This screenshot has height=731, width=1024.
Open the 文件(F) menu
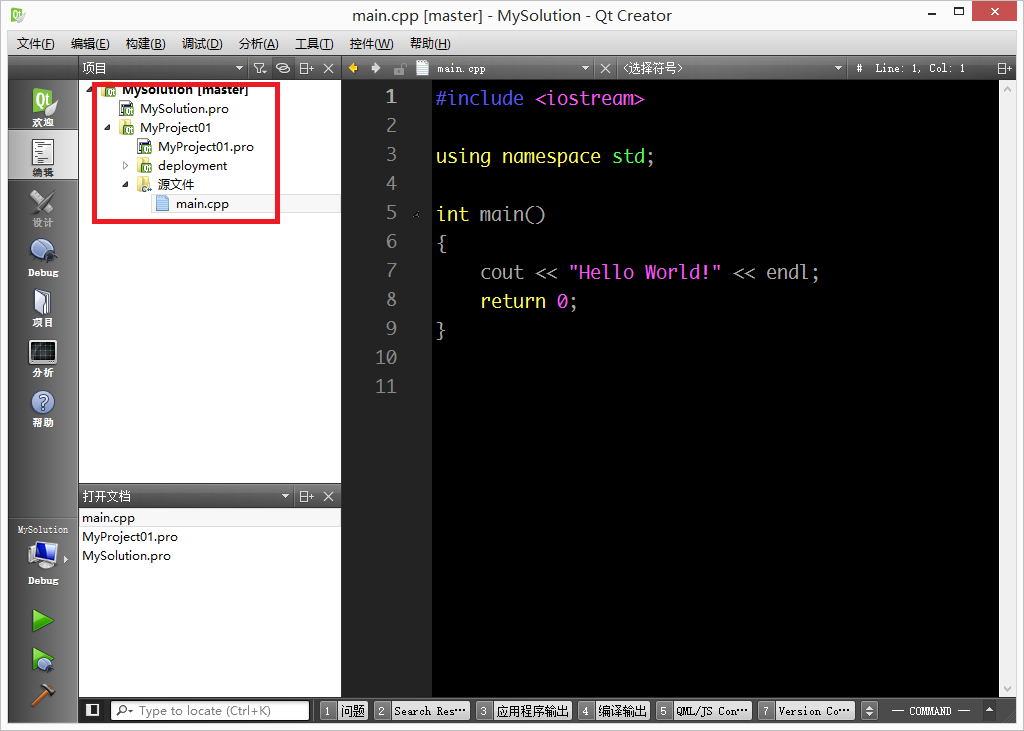35,44
